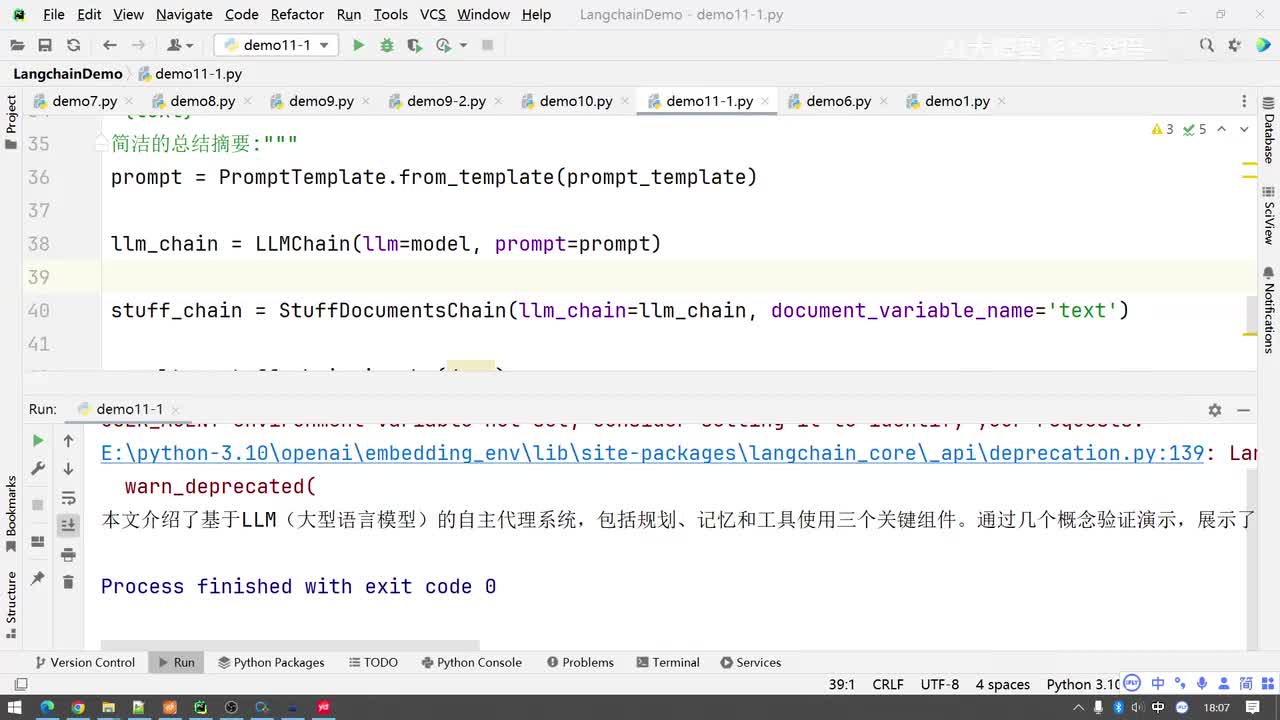Click the 39:1 cursor position indicator
The image size is (1280, 720).
[x=842, y=684]
